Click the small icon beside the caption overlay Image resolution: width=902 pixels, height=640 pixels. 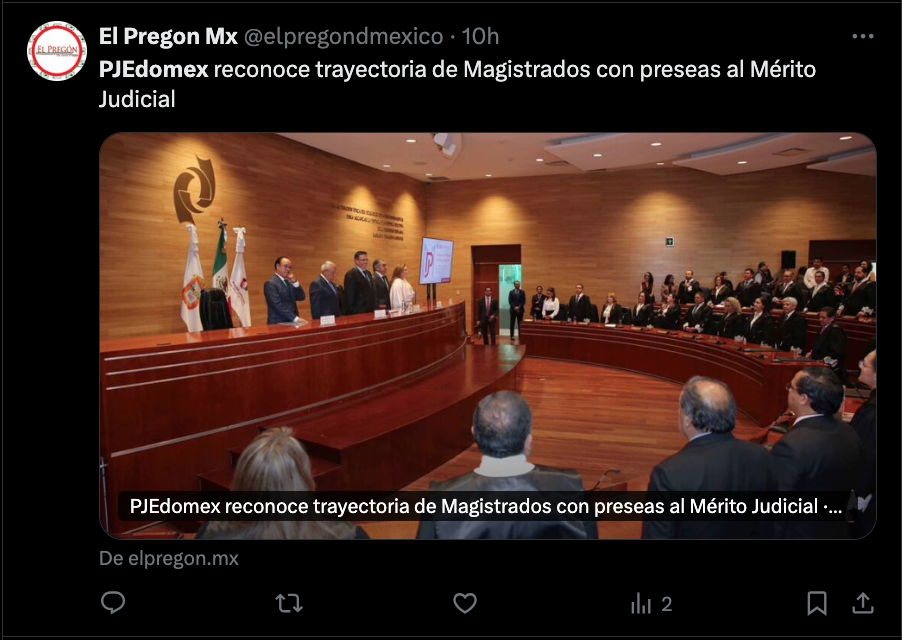863,503
